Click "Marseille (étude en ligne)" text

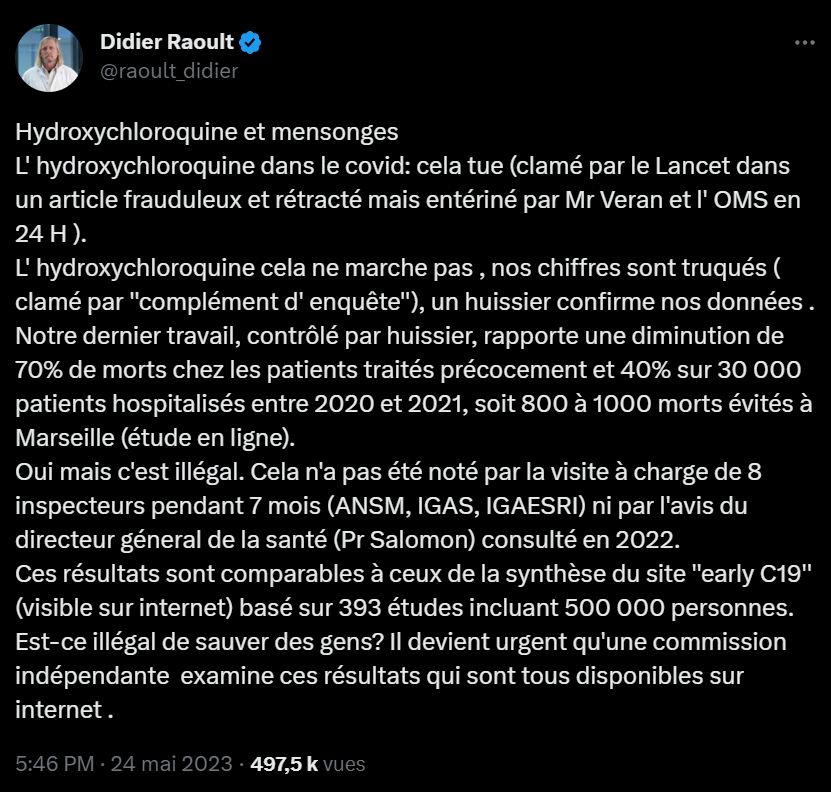[152, 436]
